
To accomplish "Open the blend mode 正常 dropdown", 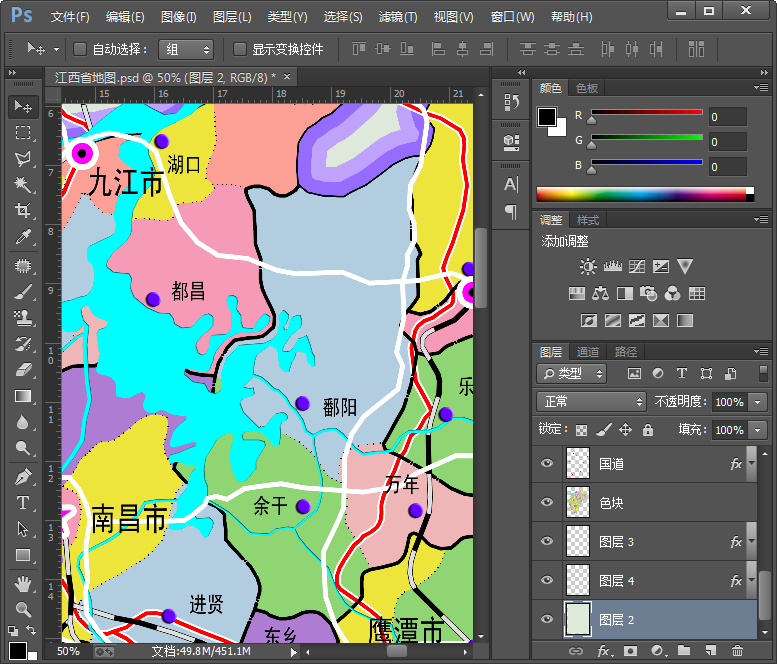I will point(592,401).
